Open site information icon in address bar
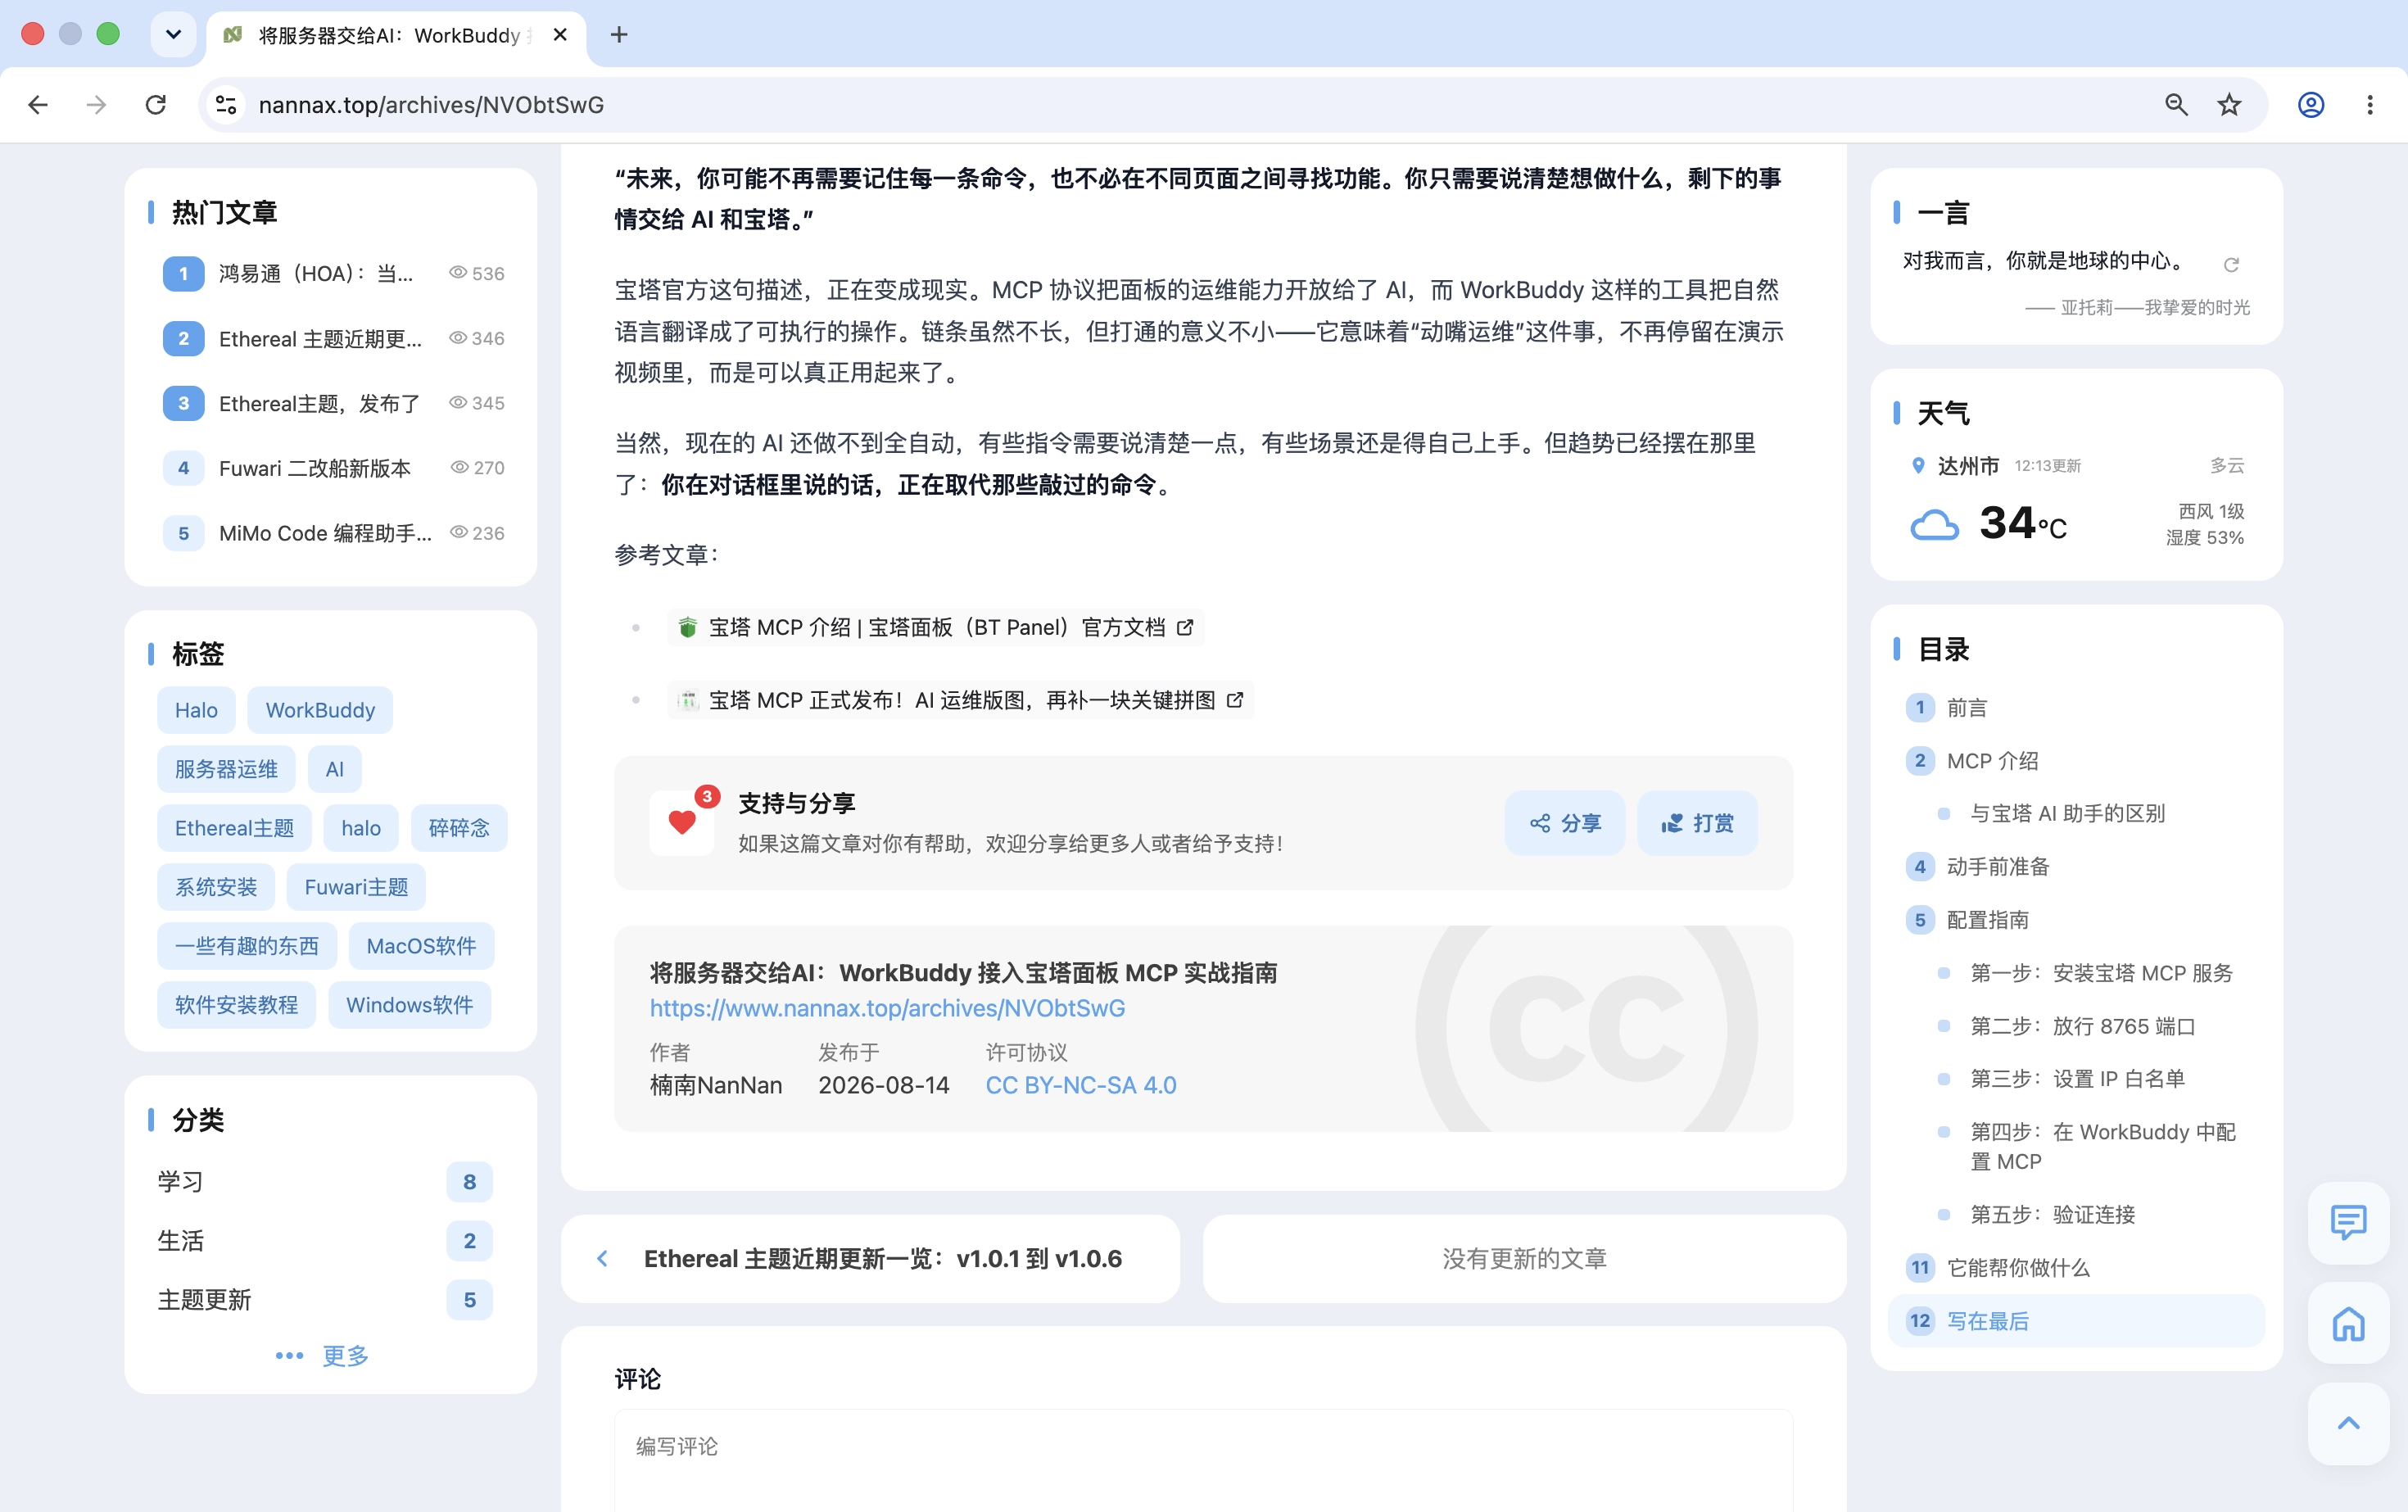This screenshot has width=2408, height=1512. [x=227, y=105]
